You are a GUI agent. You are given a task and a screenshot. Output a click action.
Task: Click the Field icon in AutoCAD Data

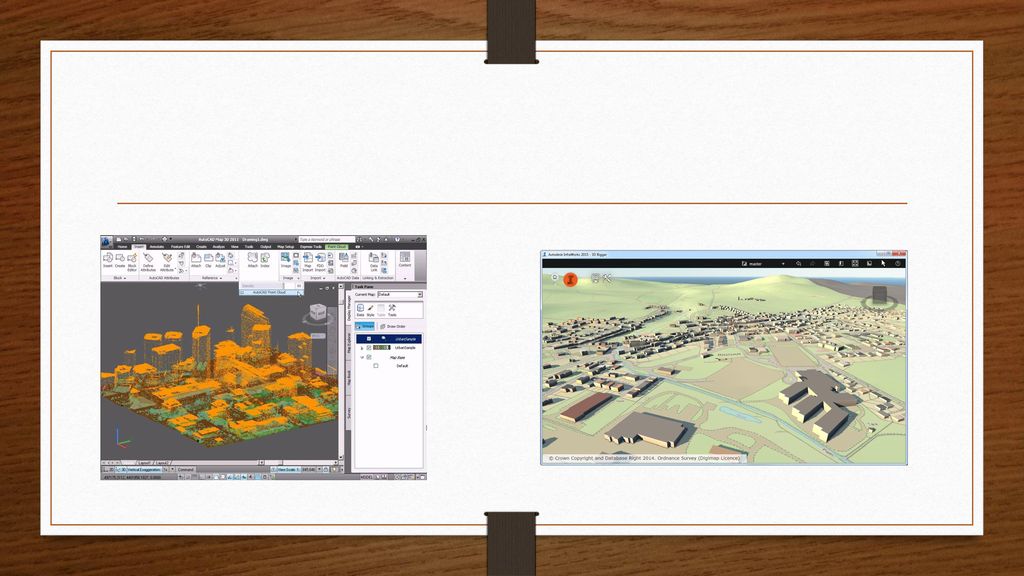pos(344,257)
